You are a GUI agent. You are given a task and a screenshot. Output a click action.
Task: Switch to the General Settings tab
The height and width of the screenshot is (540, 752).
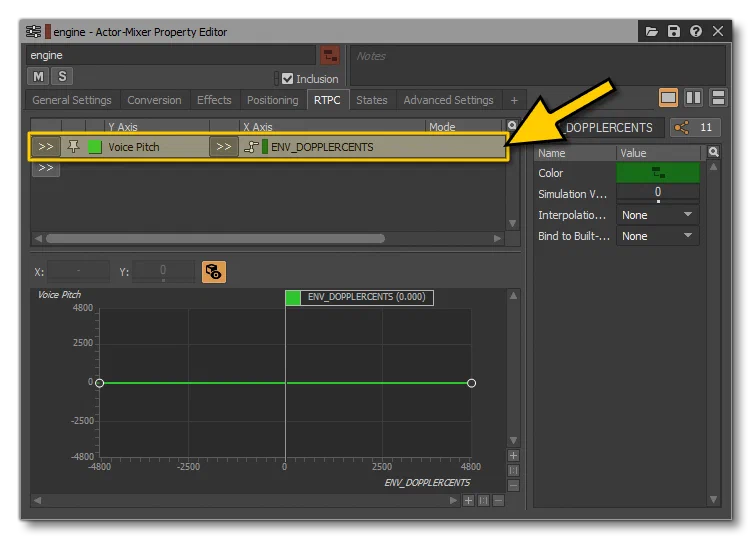tap(72, 100)
